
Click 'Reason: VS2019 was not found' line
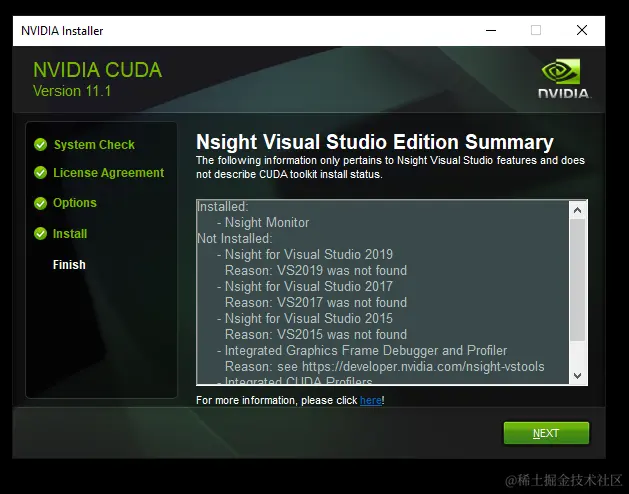pos(316,270)
